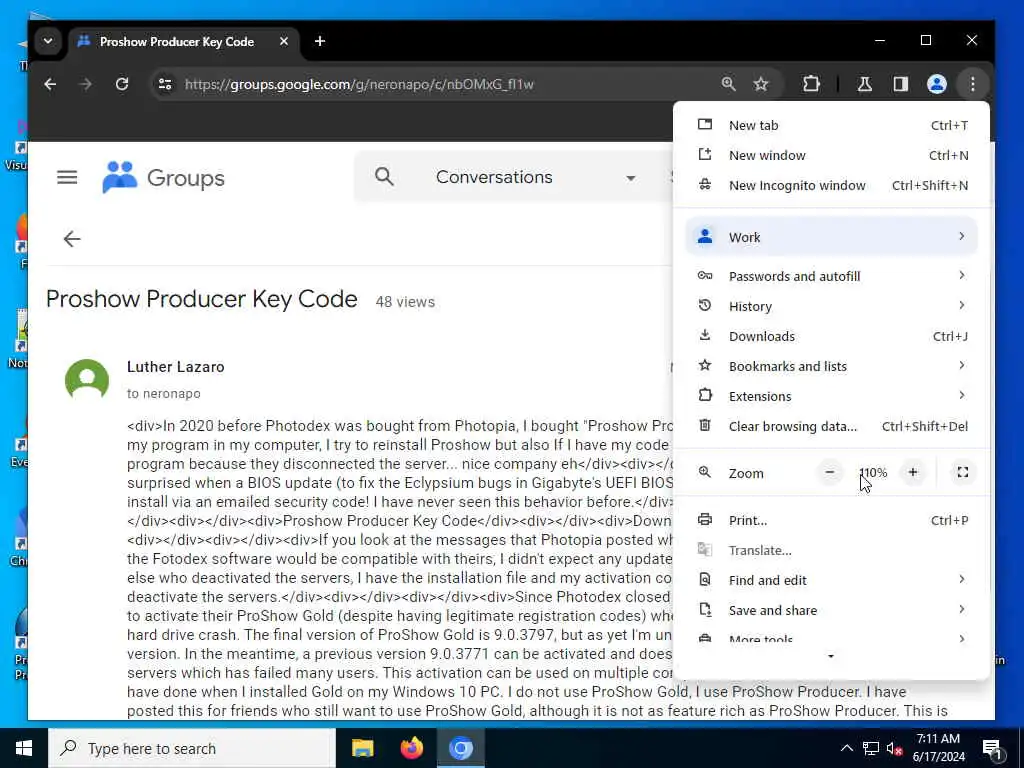Image resolution: width=1024 pixels, height=768 pixels.
Task: Click the Luther Lazaro sender name
Action: click(x=176, y=367)
